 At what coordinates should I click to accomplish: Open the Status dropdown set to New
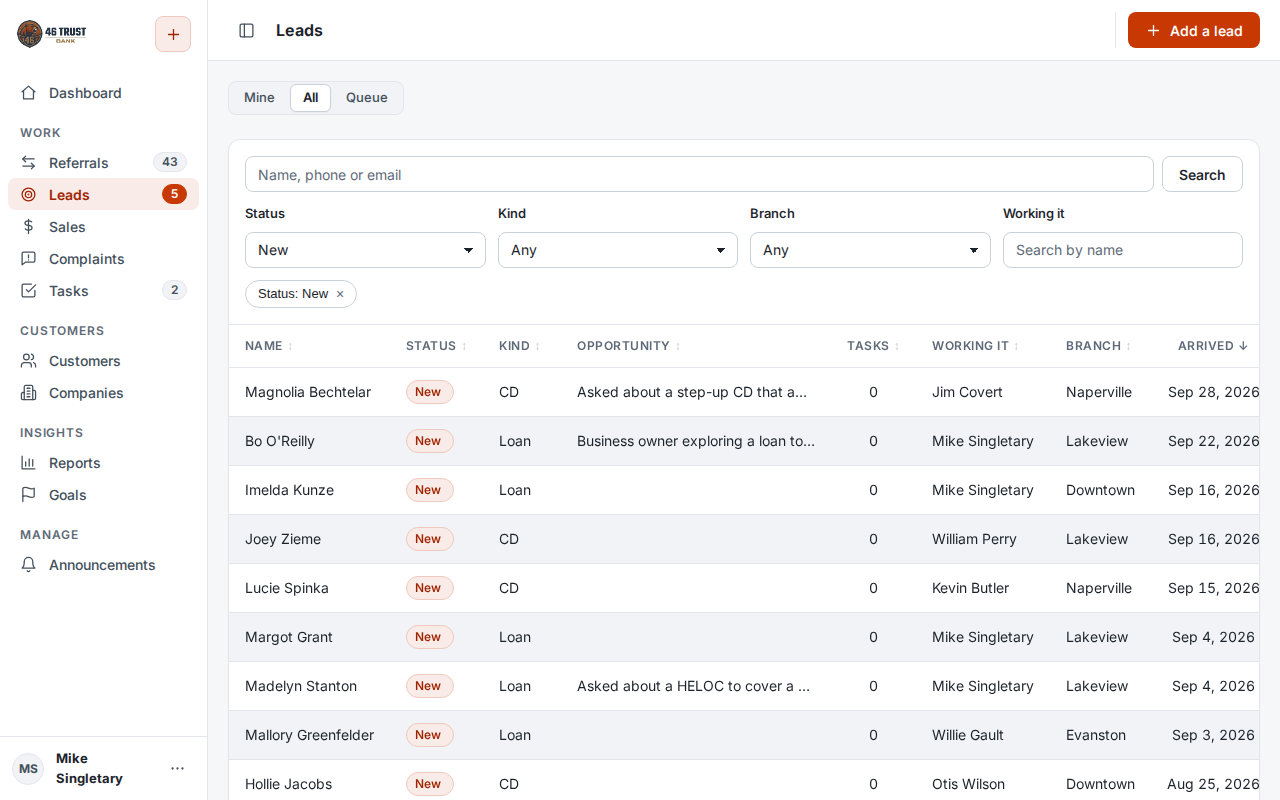click(365, 250)
